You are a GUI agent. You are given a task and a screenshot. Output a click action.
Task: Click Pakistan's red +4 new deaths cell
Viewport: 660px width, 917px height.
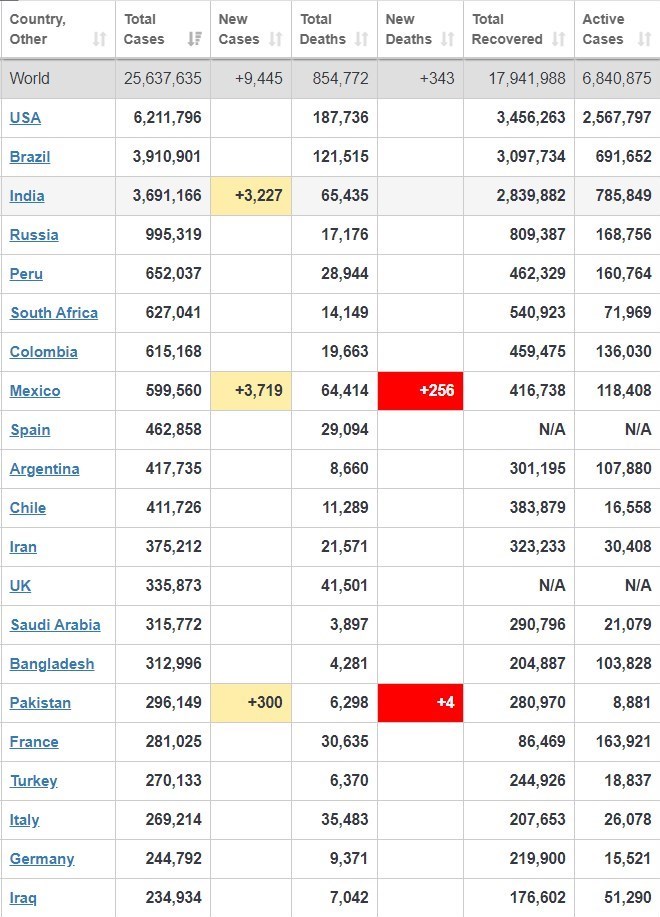point(420,702)
